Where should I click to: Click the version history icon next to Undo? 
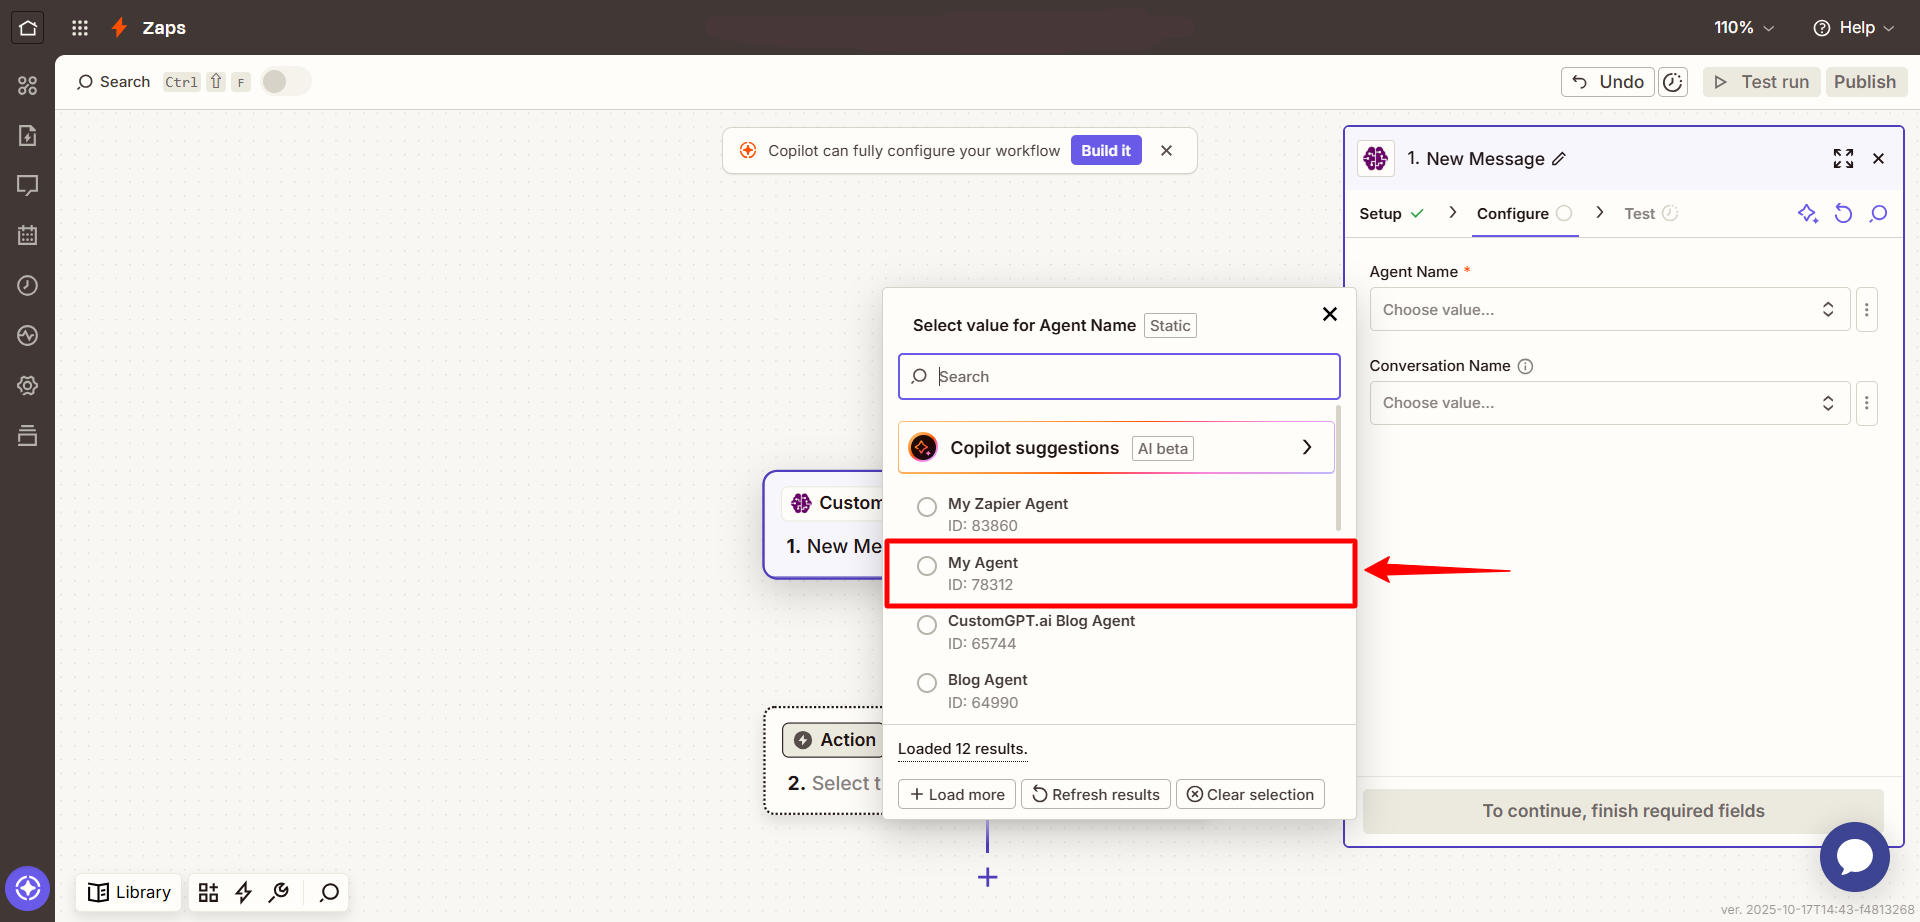[1673, 82]
